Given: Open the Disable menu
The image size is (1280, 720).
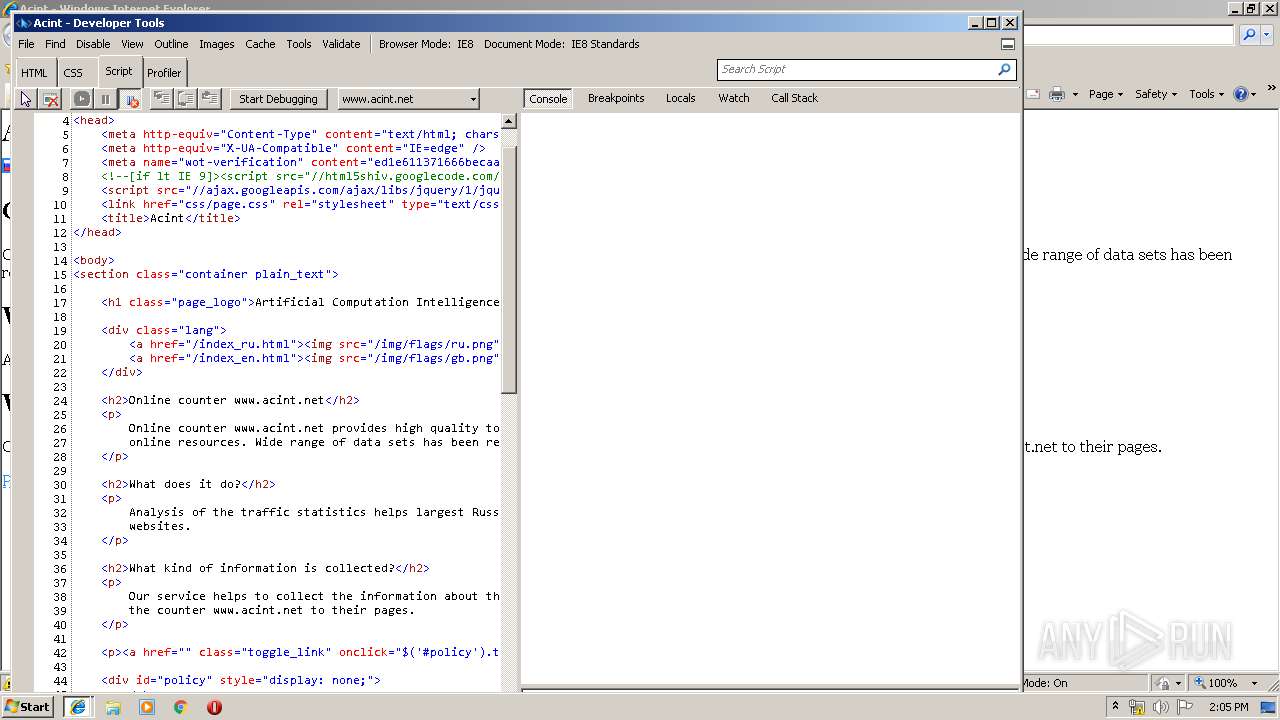Looking at the screenshot, I should pyautogui.click(x=93, y=44).
